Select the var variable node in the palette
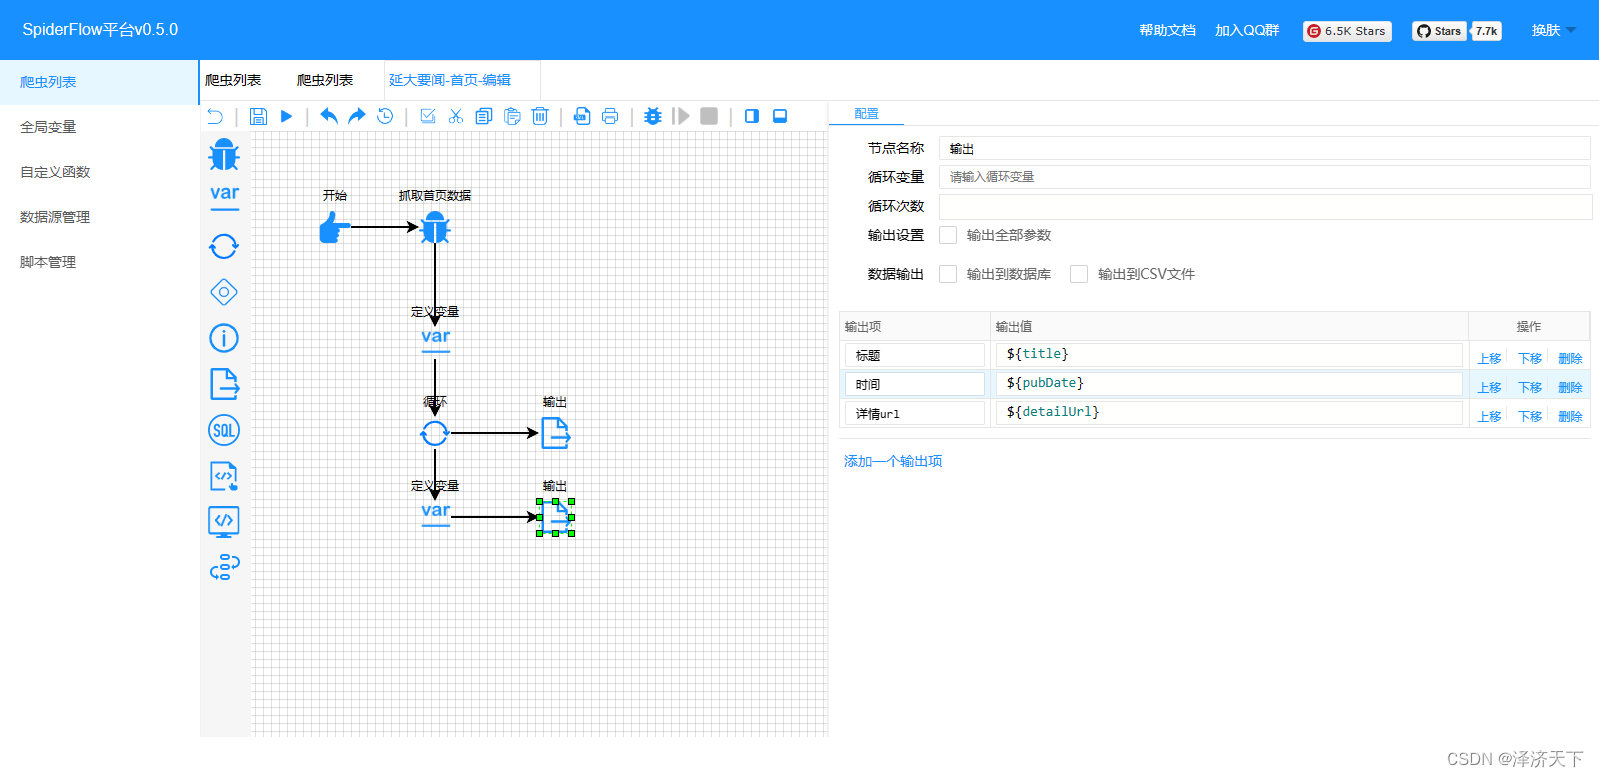 pos(224,196)
